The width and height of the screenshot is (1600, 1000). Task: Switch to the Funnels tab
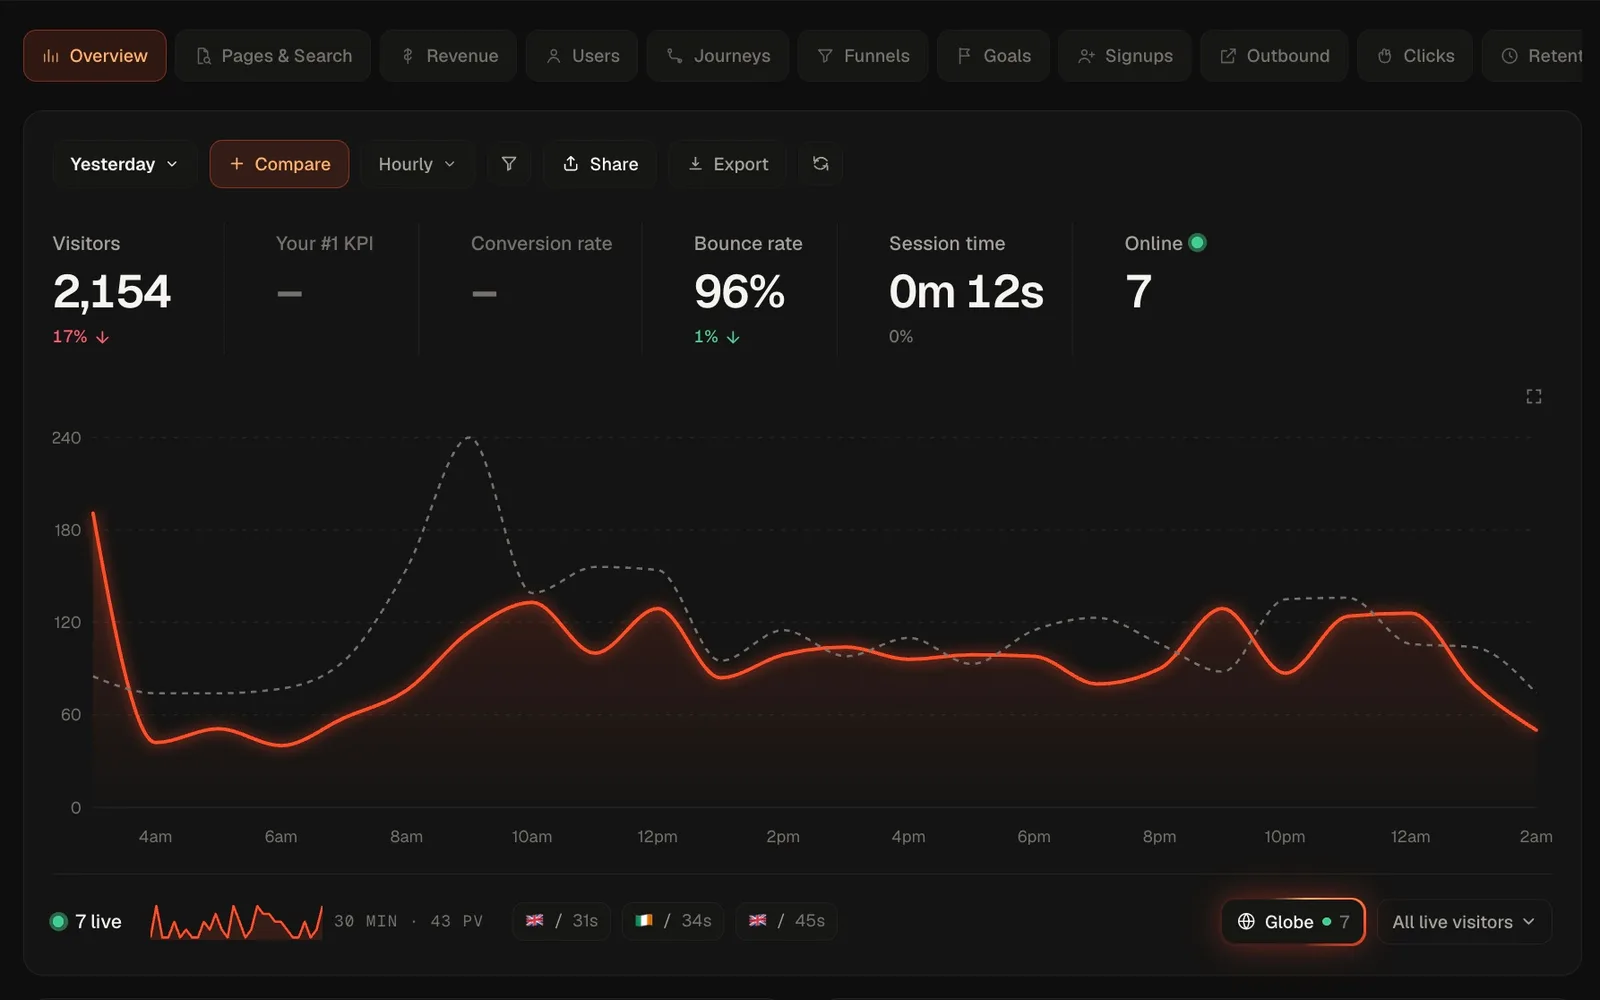pos(863,56)
